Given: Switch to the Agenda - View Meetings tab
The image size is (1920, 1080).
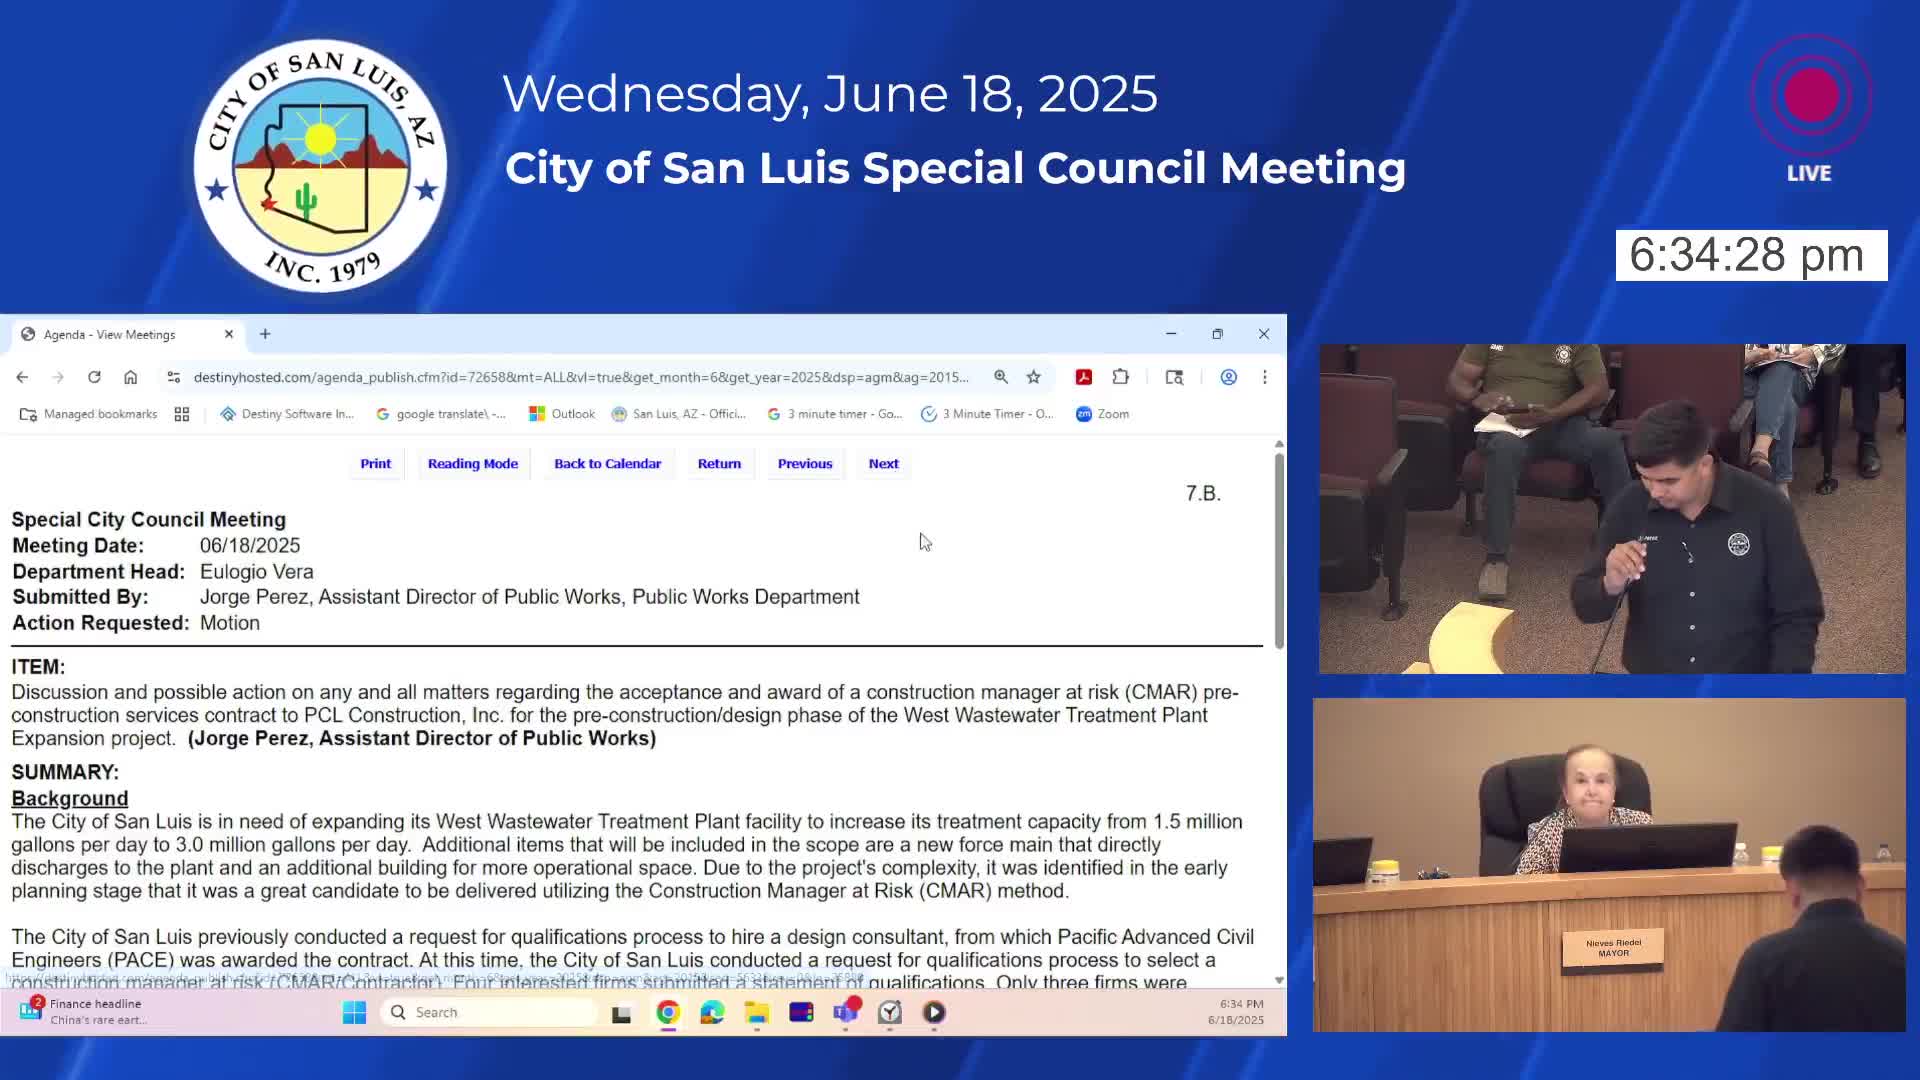Looking at the screenshot, I should pos(110,334).
